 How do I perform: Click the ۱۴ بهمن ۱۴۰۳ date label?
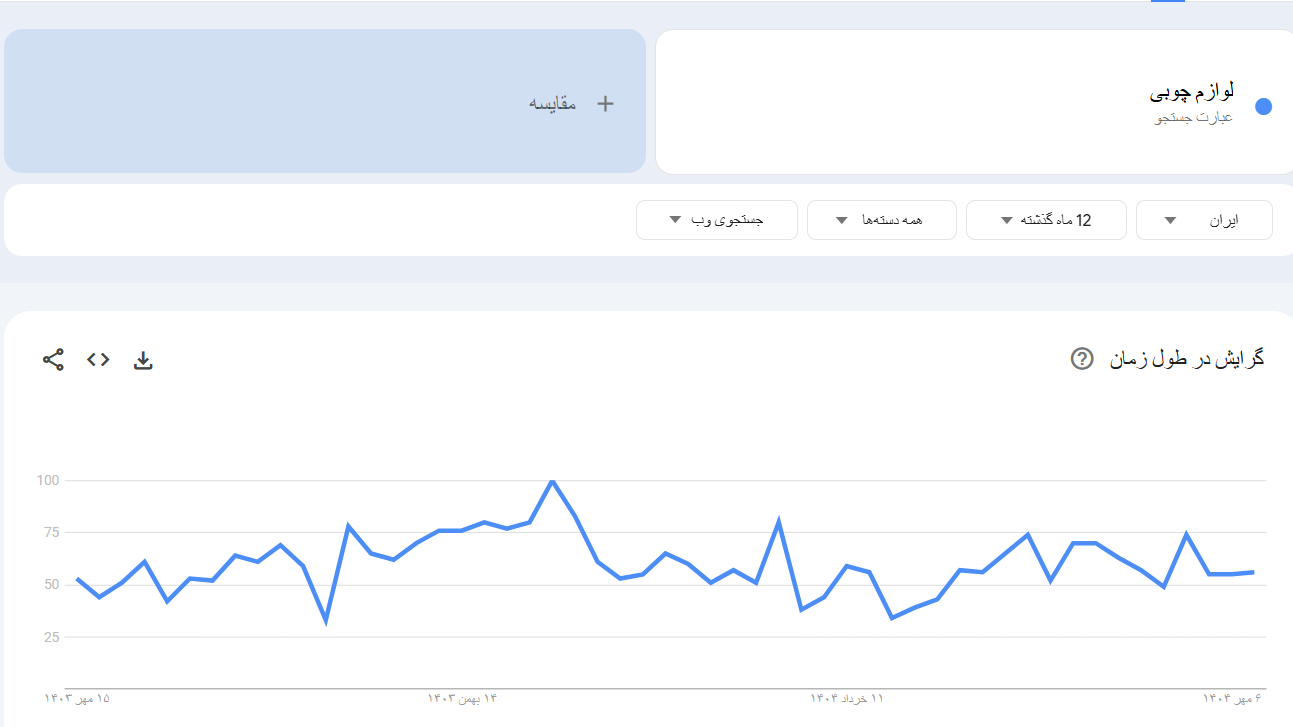pyautogui.click(x=462, y=698)
